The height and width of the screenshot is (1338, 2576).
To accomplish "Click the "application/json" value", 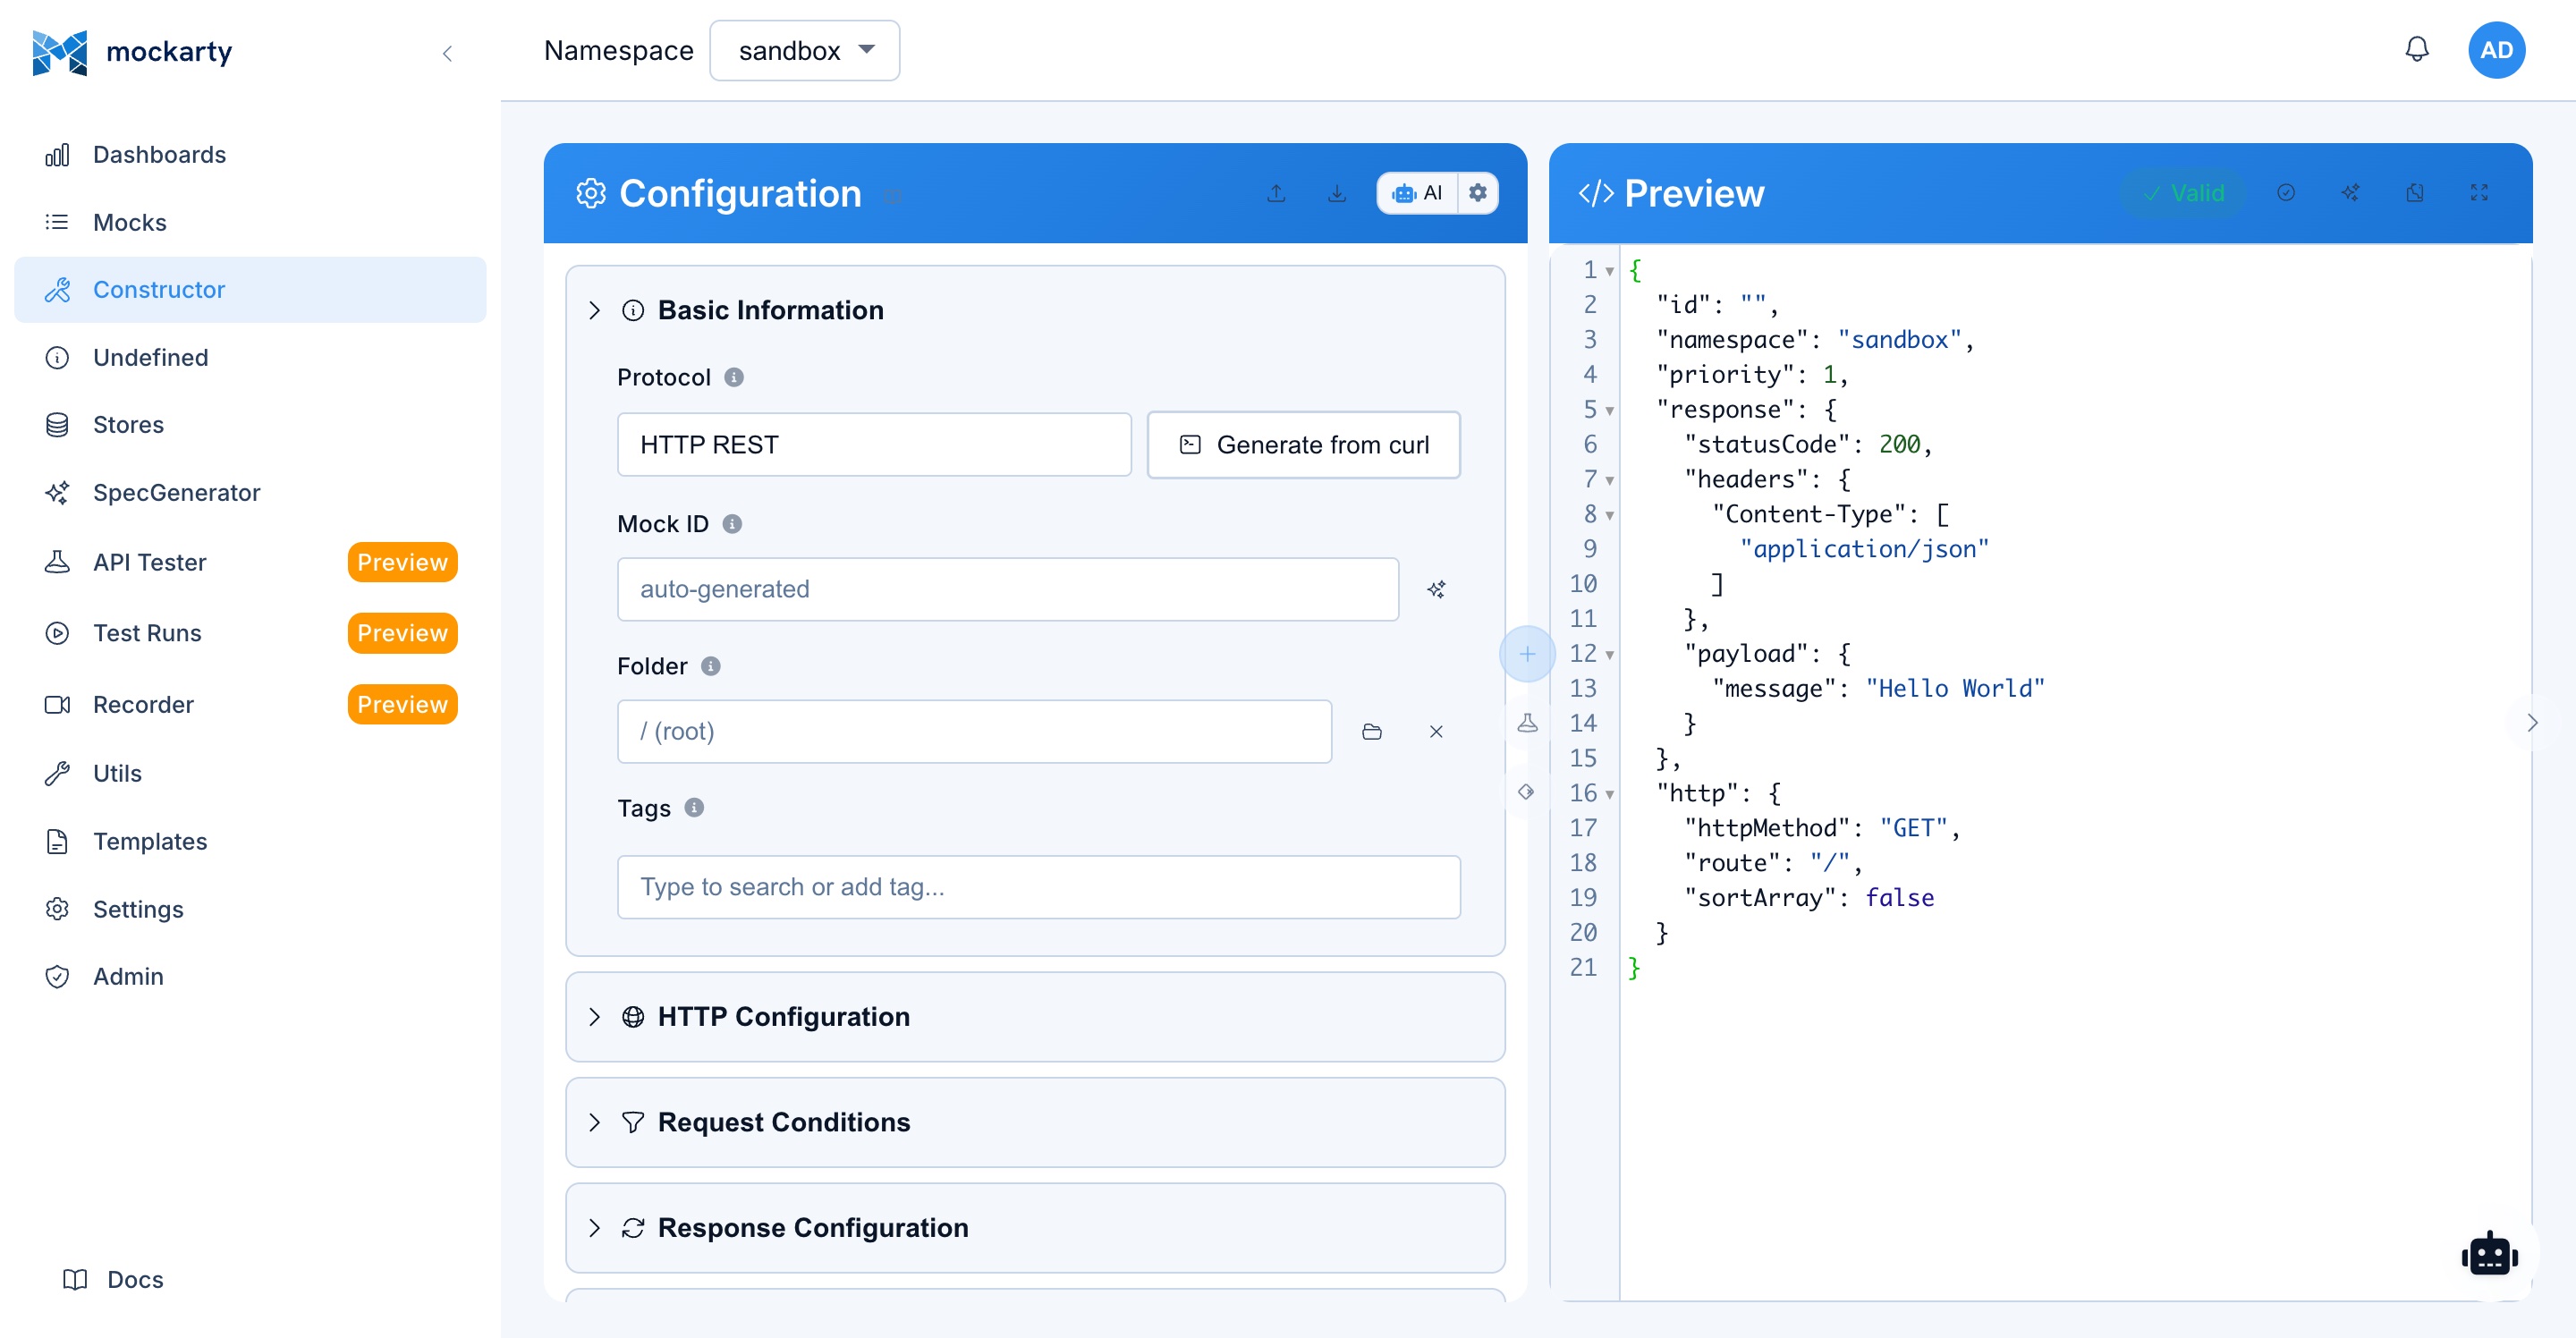I will point(1864,549).
